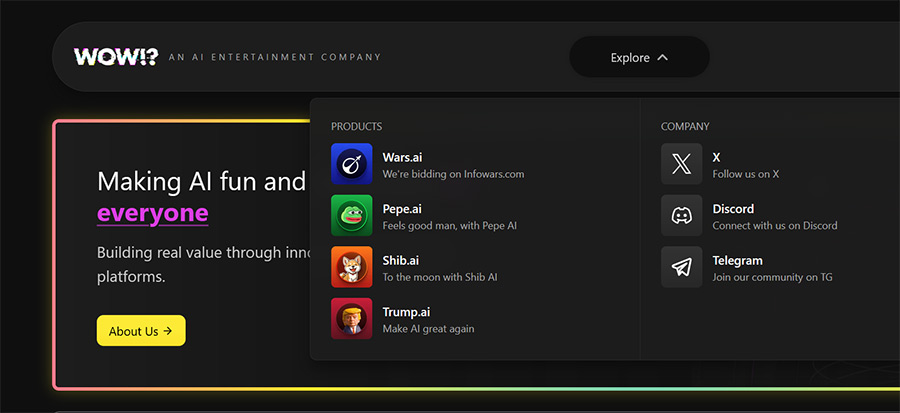Click the Telegram paper-plane icon
900x413 pixels.
coord(681,267)
